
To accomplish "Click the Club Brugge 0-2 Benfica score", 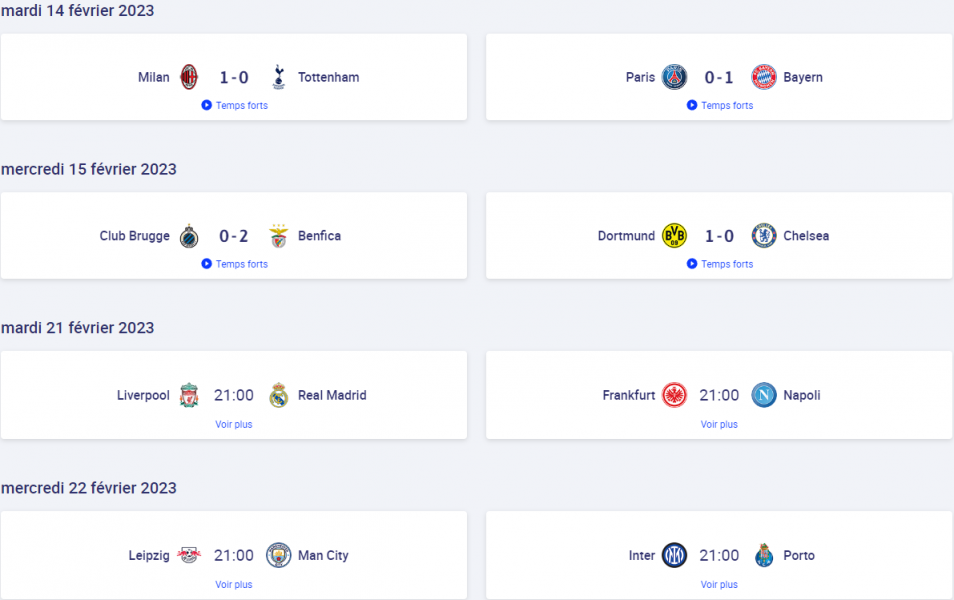I will tap(234, 236).
